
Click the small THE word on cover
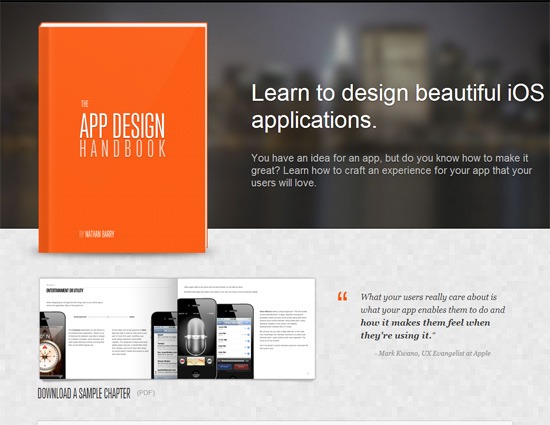point(85,104)
